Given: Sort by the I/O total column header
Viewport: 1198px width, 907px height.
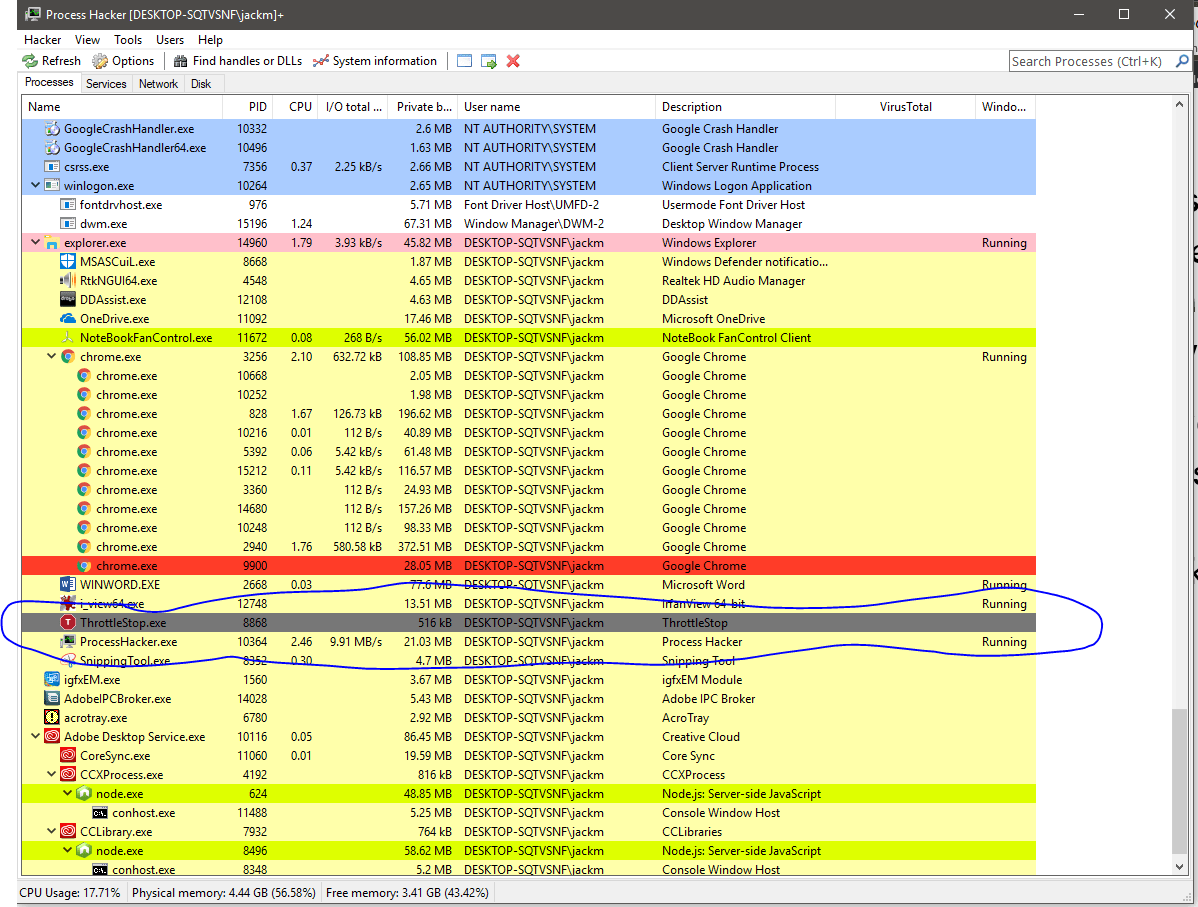Looking at the screenshot, I should pos(353,107).
